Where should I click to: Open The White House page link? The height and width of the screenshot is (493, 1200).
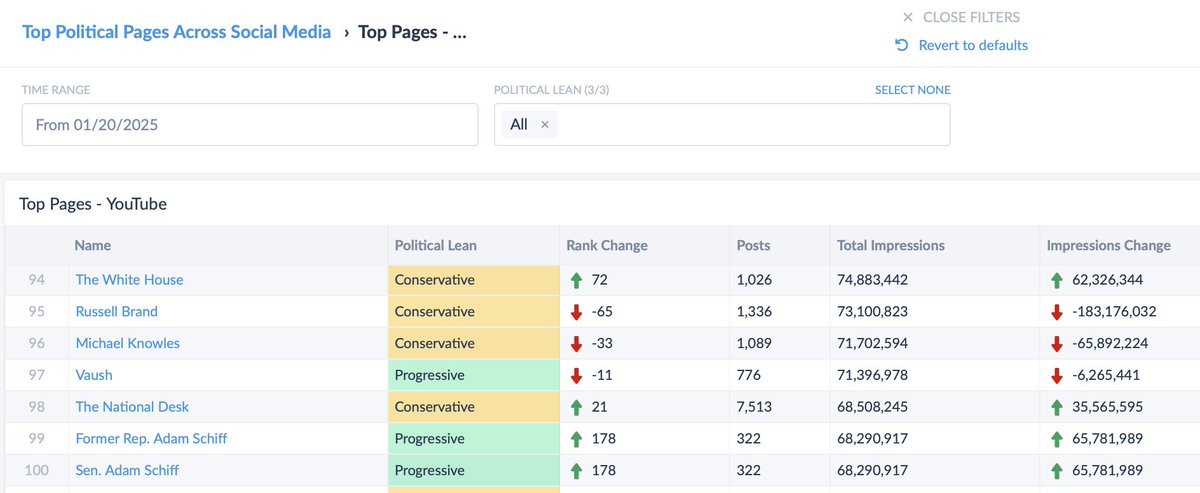click(x=130, y=280)
